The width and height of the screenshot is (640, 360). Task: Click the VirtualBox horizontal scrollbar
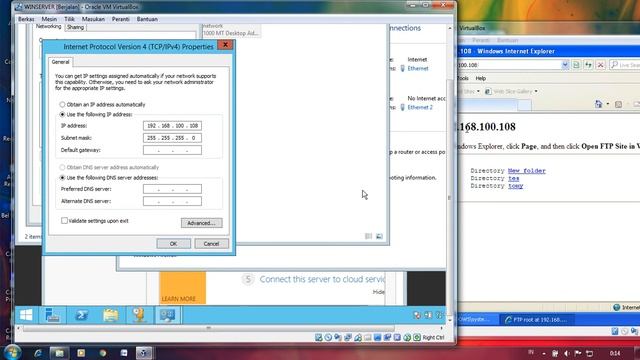(209, 328)
